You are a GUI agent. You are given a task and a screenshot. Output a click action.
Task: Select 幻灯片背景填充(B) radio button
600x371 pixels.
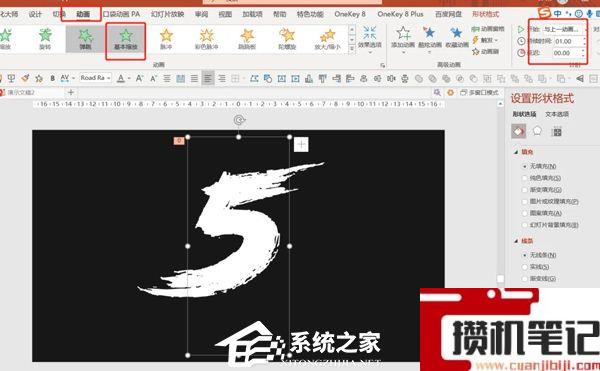pos(525,225)
